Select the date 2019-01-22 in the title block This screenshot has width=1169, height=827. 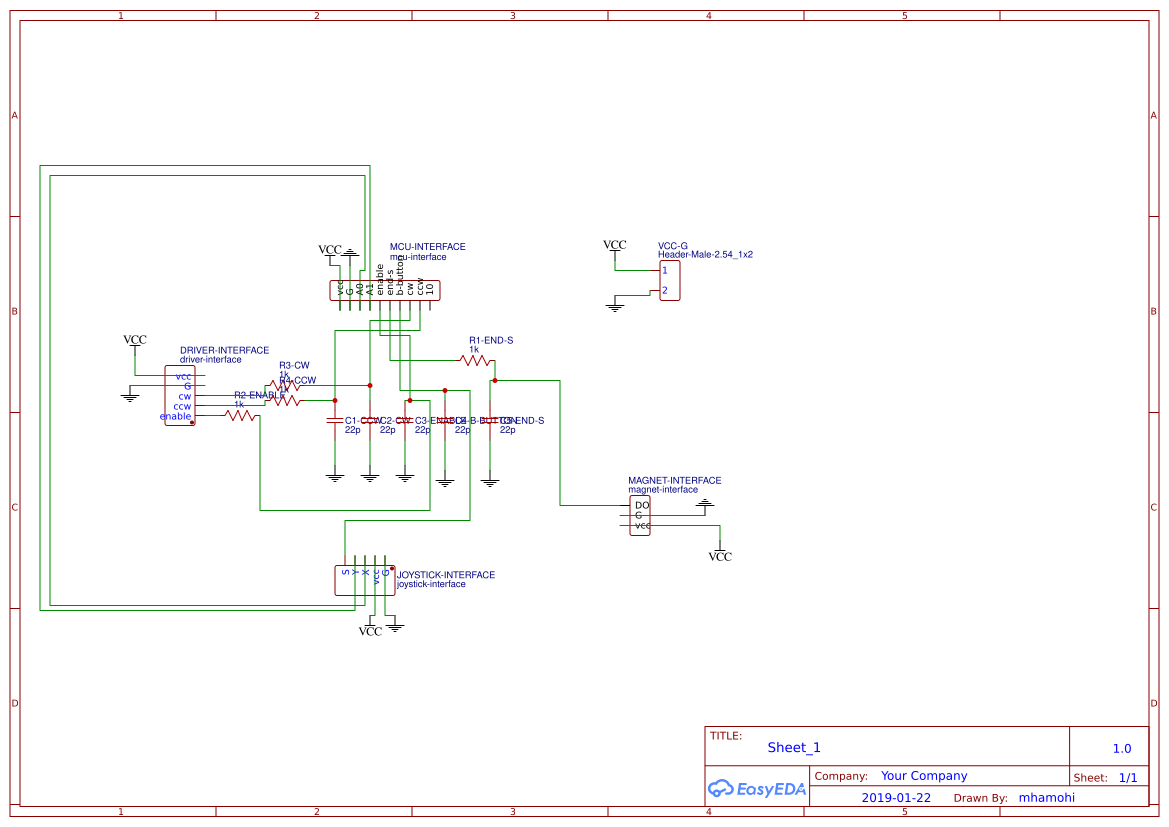point(897,797)
